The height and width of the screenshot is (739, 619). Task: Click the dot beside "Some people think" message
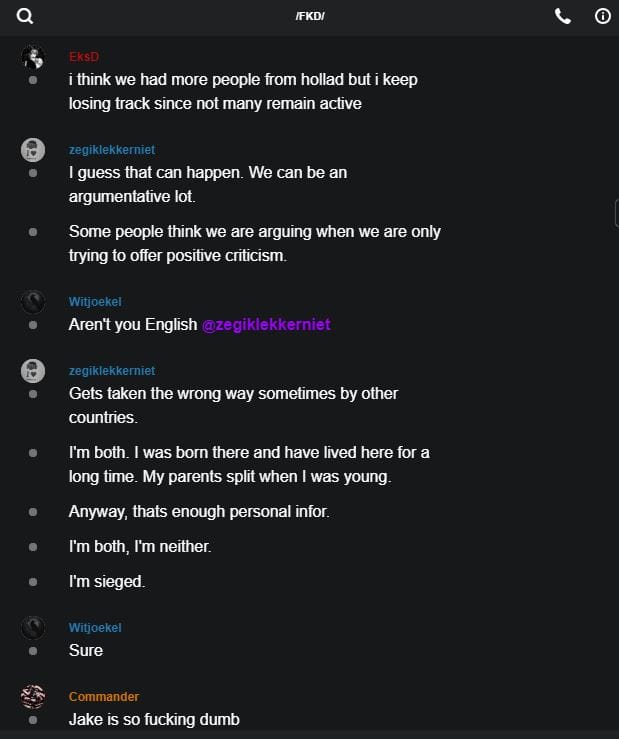click(33, 232)
